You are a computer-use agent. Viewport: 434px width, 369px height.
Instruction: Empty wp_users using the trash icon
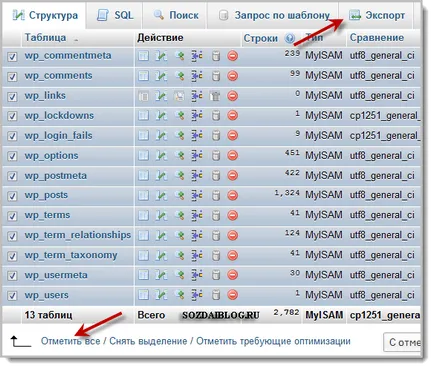tap(216, 295)
